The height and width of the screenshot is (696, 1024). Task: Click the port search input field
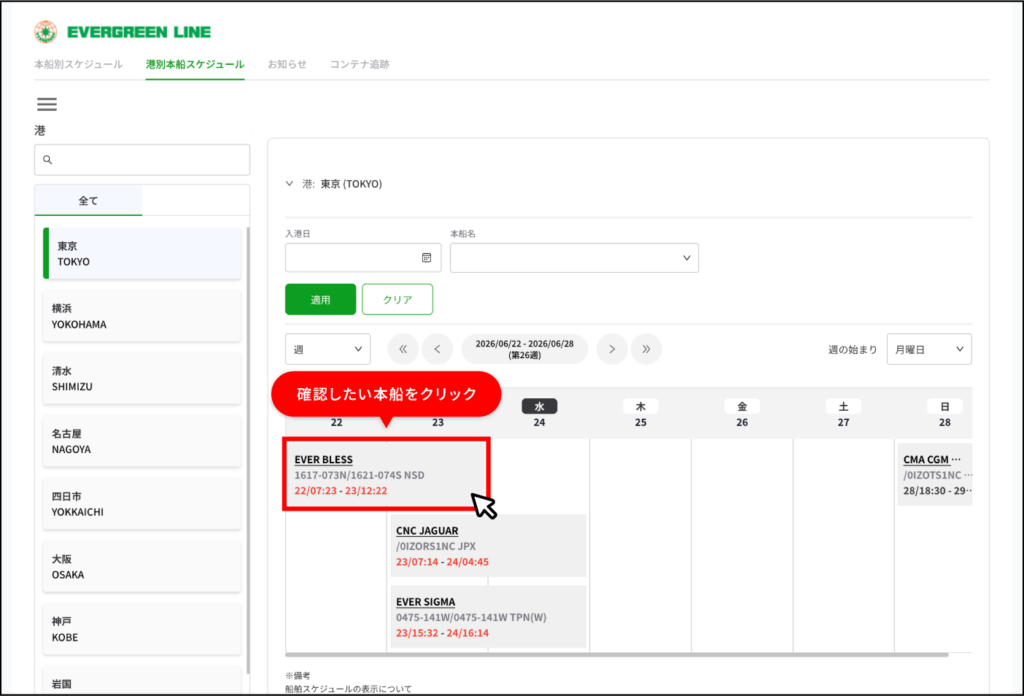tap(142, 160)
